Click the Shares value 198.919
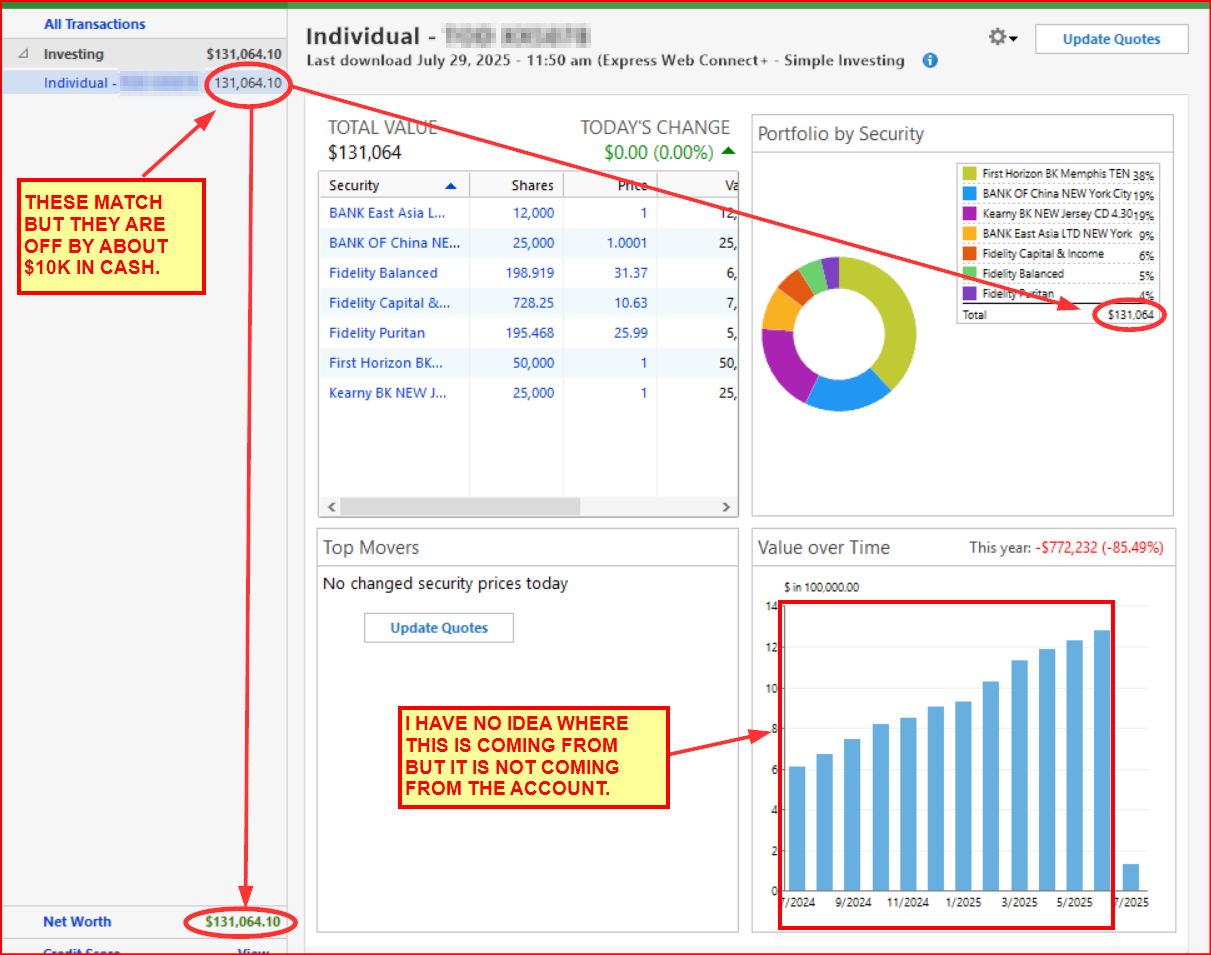Screen dimensions: 1211x955 click(530, 273)
